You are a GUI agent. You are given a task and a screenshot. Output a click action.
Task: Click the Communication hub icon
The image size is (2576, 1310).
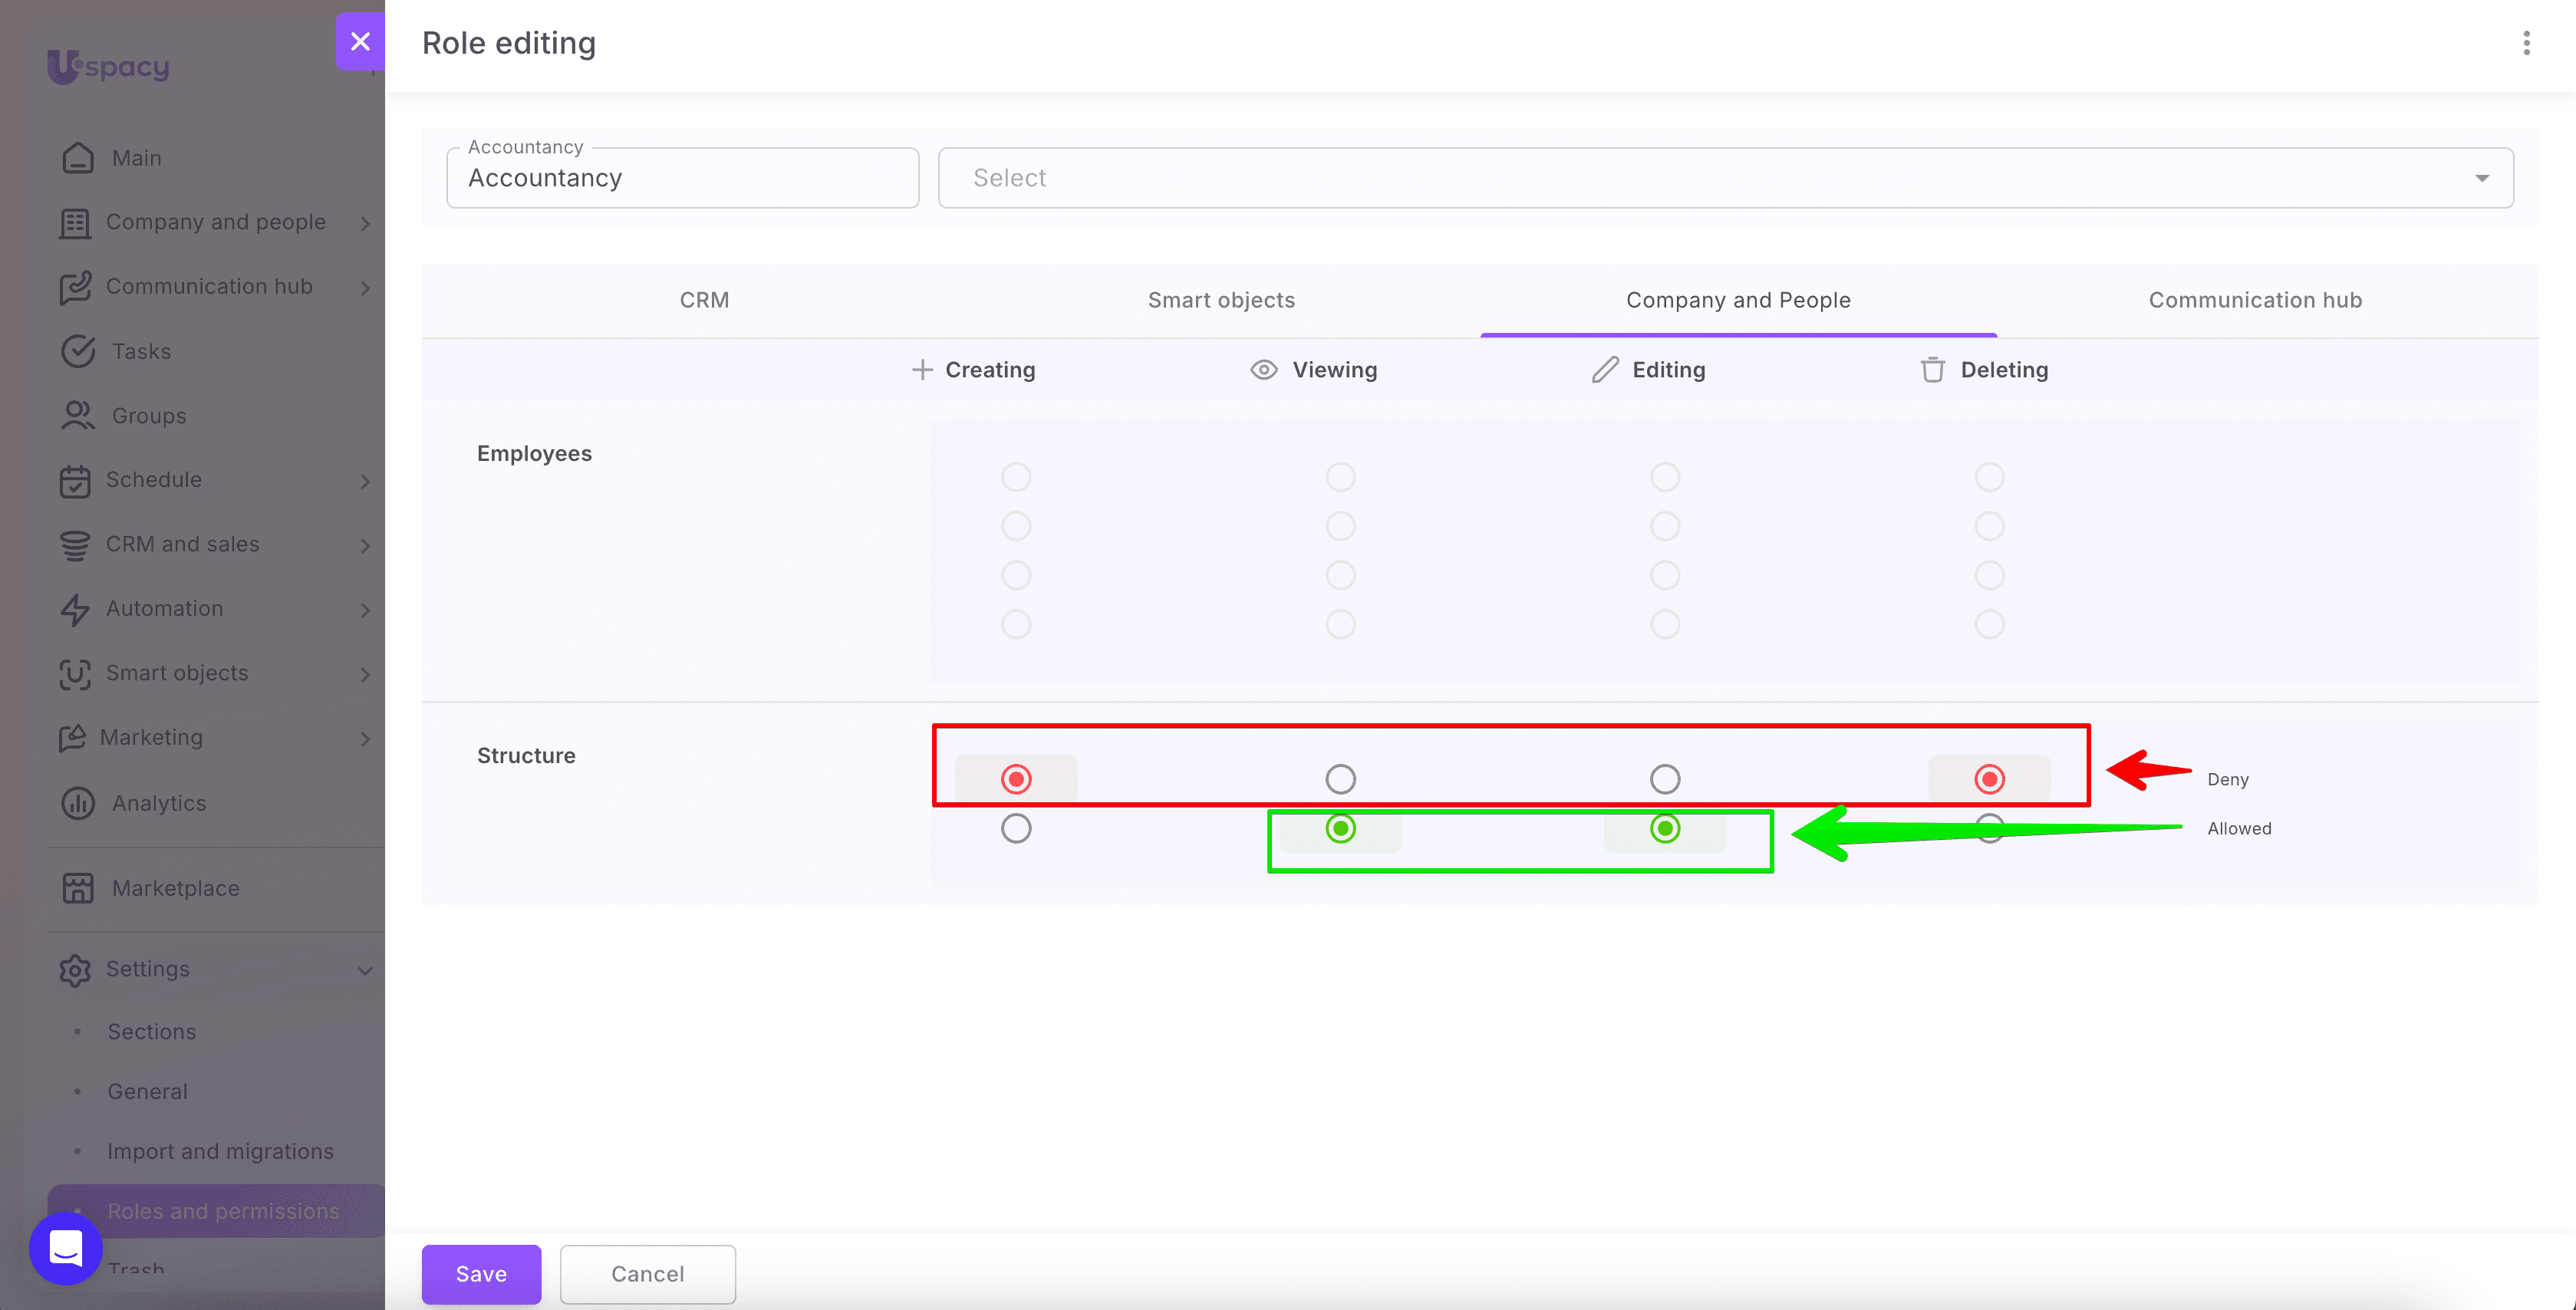pos(75,287)
